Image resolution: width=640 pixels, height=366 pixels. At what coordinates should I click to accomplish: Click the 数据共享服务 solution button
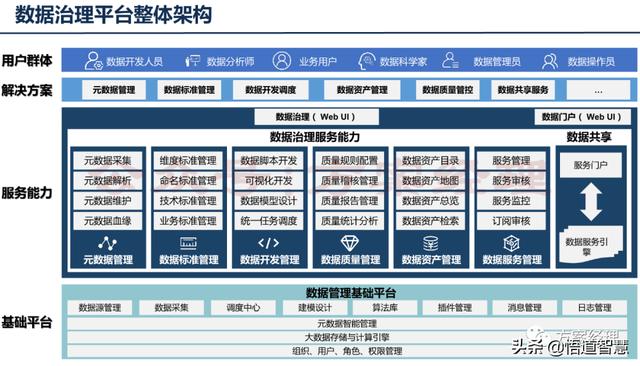[523, 90]
